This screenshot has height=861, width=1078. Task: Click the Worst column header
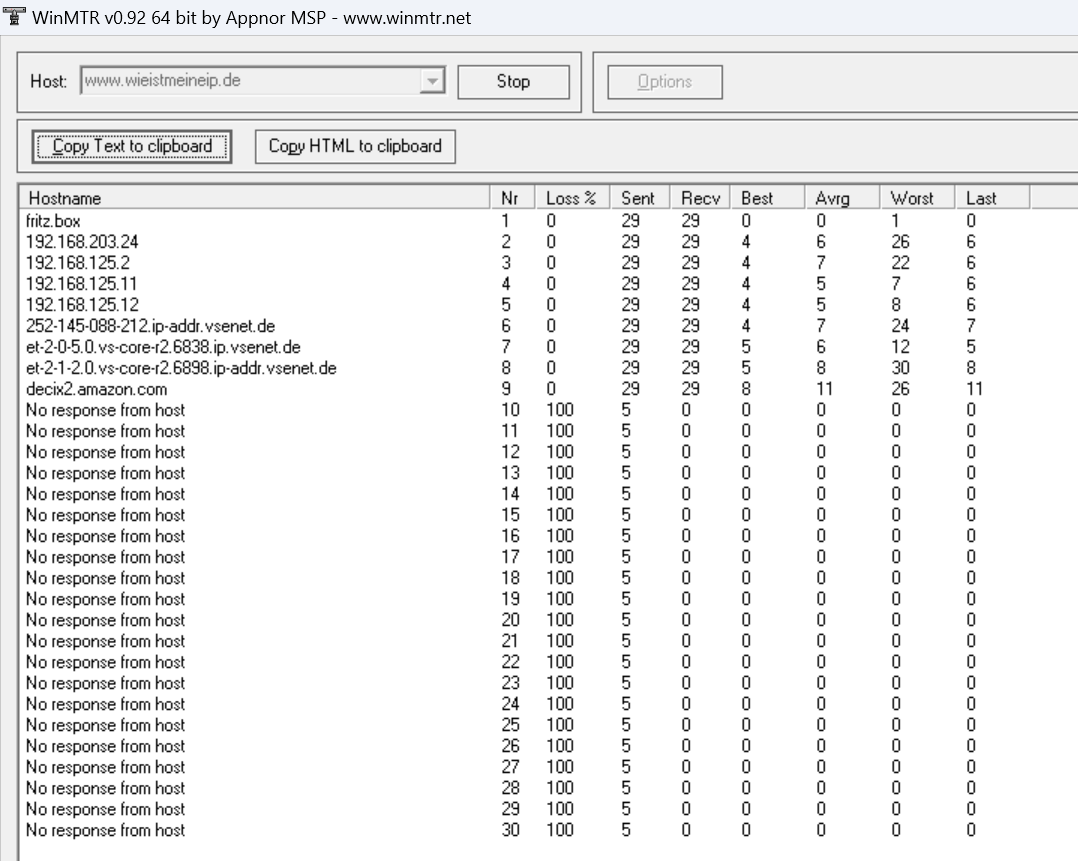pyautogui.click(x=918, y=198)
